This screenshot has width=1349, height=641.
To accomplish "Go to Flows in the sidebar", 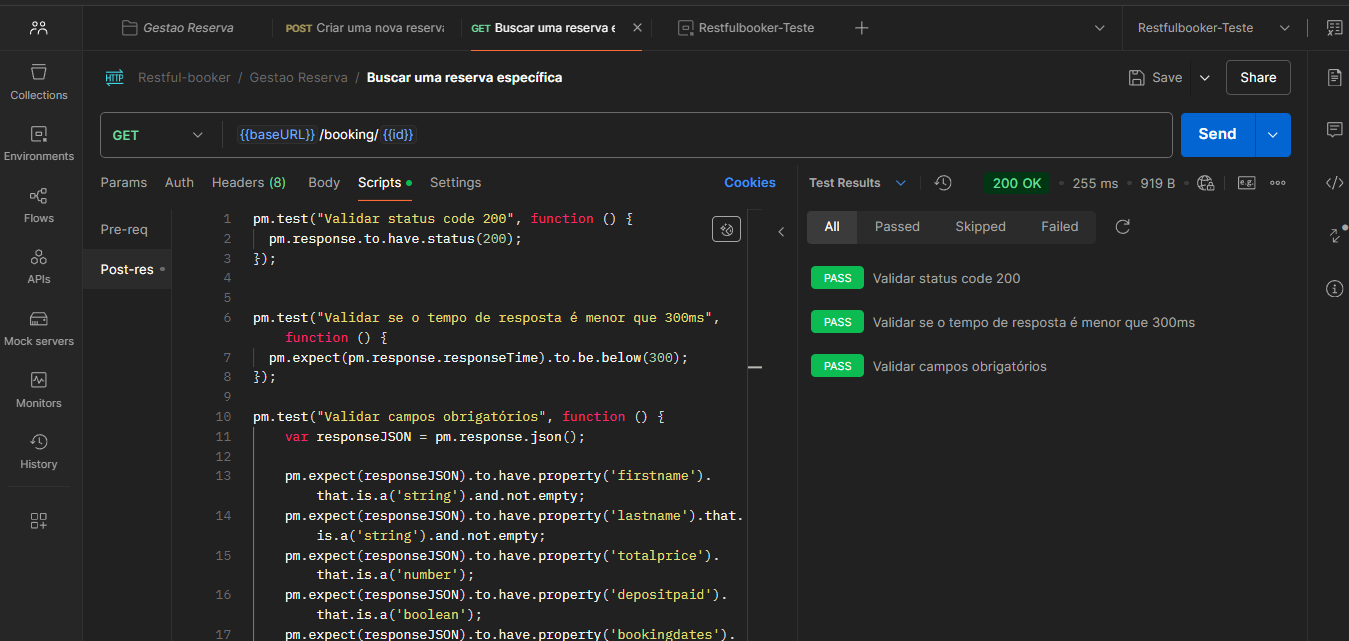I will (39, 205).
